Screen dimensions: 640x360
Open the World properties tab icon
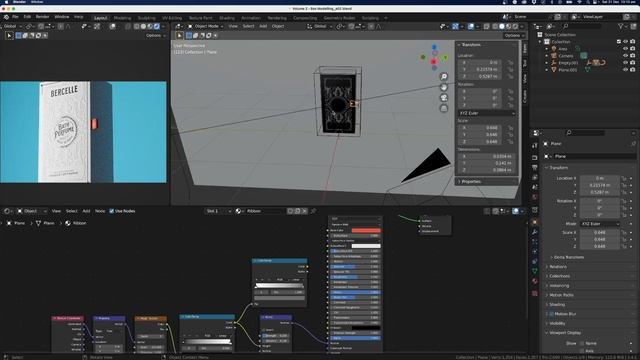pos(535,198)
